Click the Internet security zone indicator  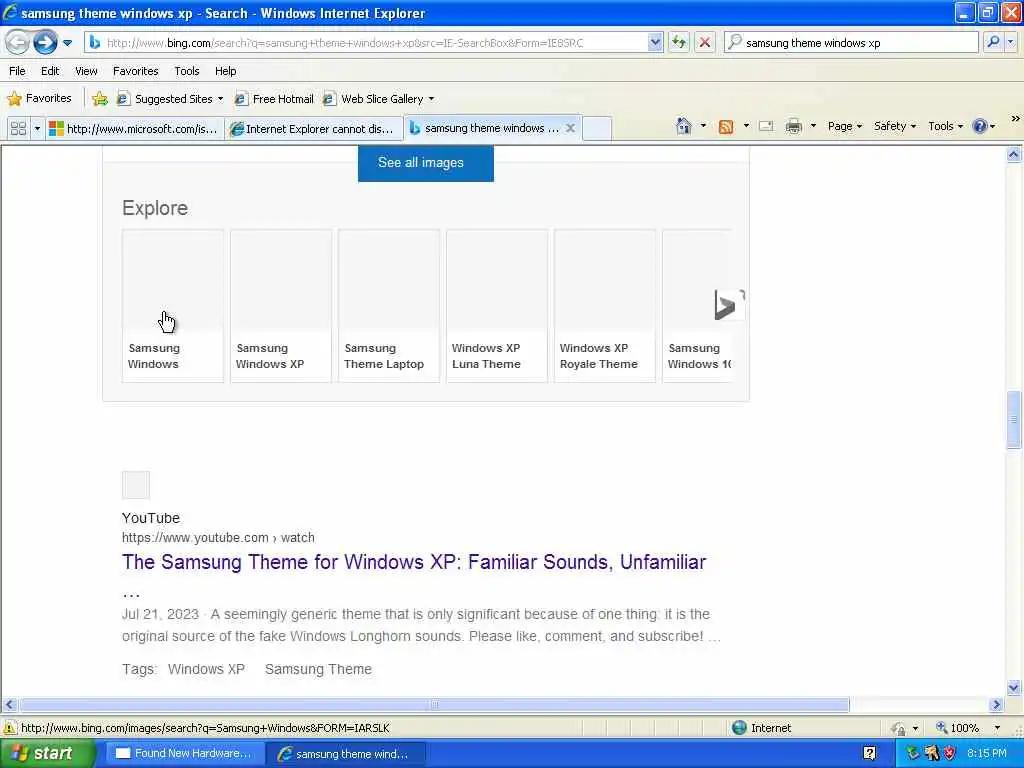point(761,728)
